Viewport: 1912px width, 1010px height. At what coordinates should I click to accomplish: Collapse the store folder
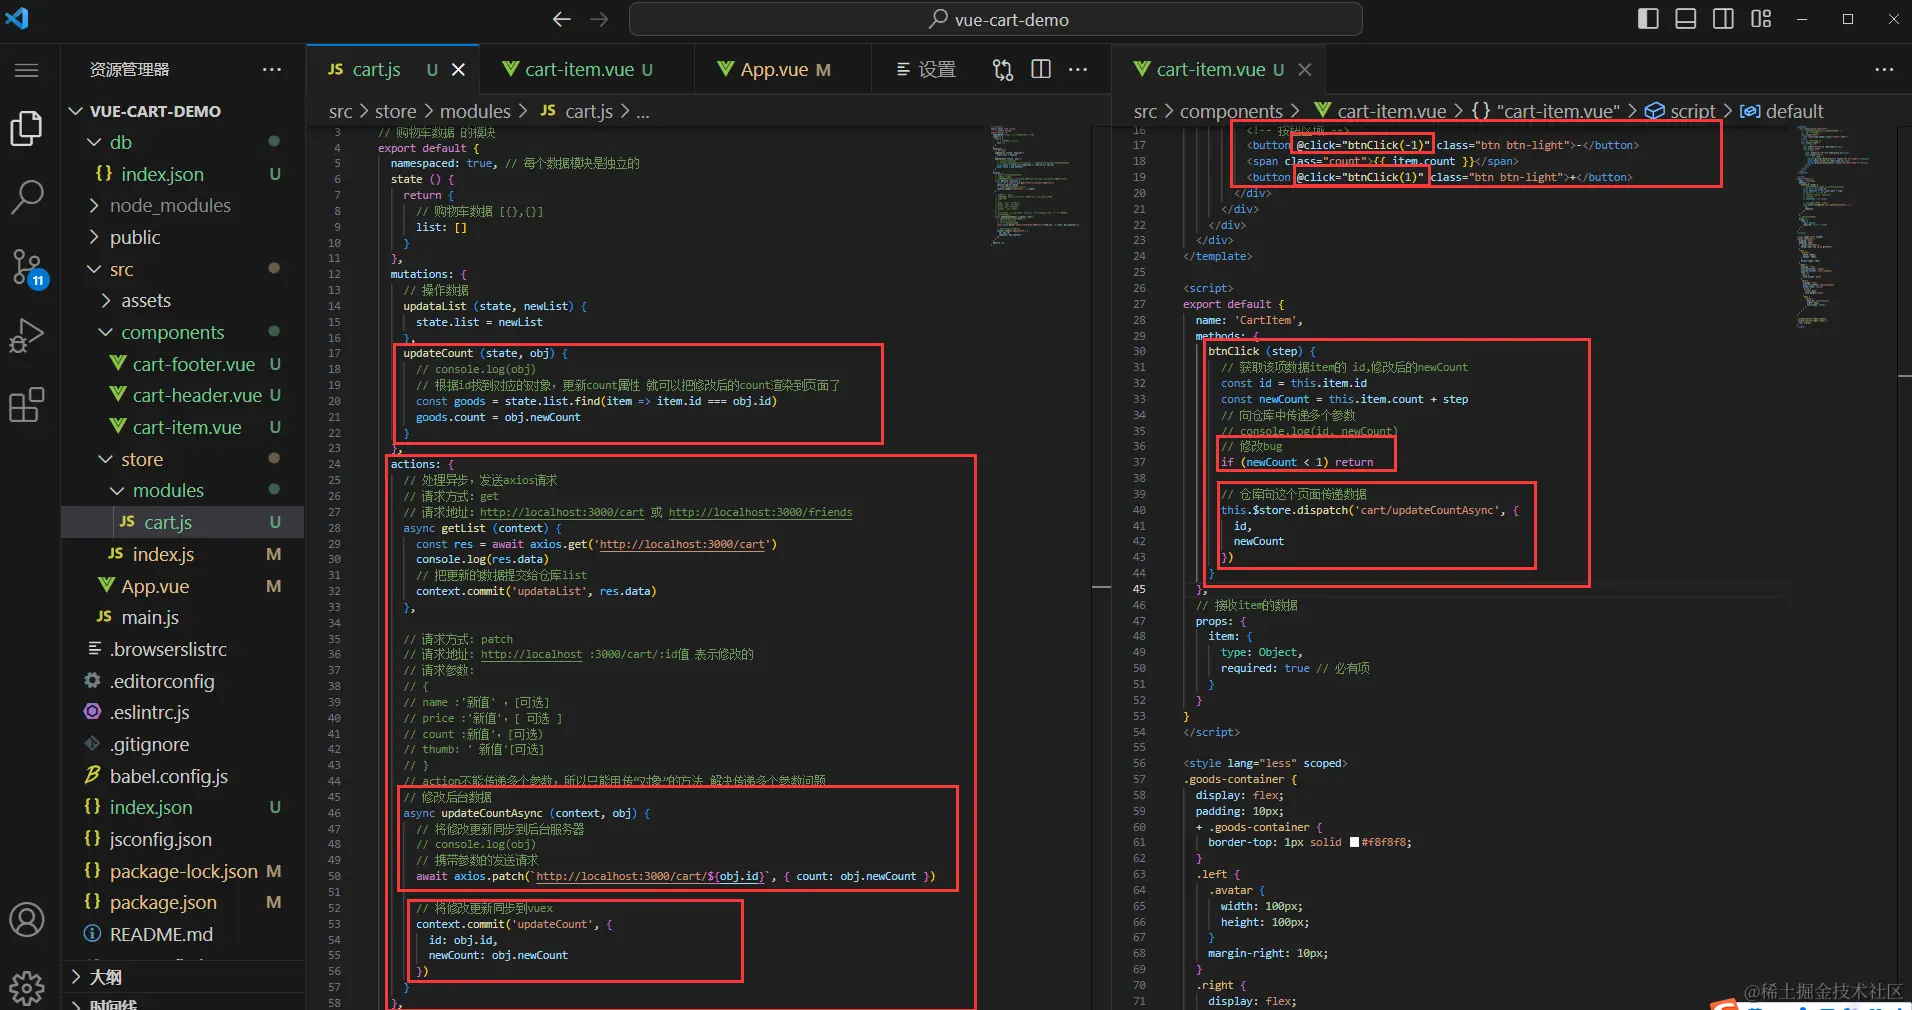183,459
